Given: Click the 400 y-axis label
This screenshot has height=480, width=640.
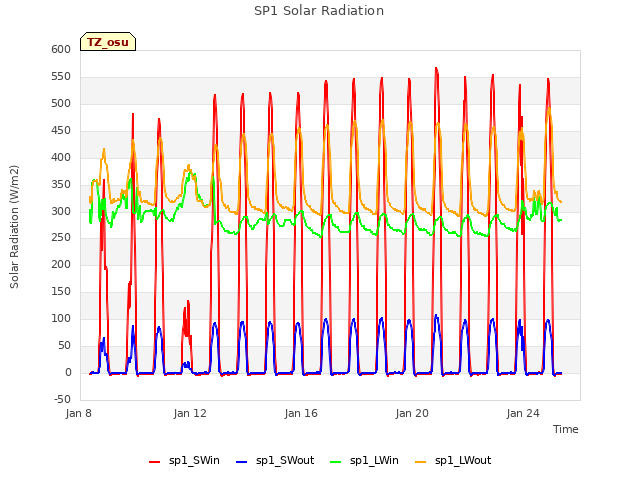Looking at the screenshot, I should click(61, 157).
